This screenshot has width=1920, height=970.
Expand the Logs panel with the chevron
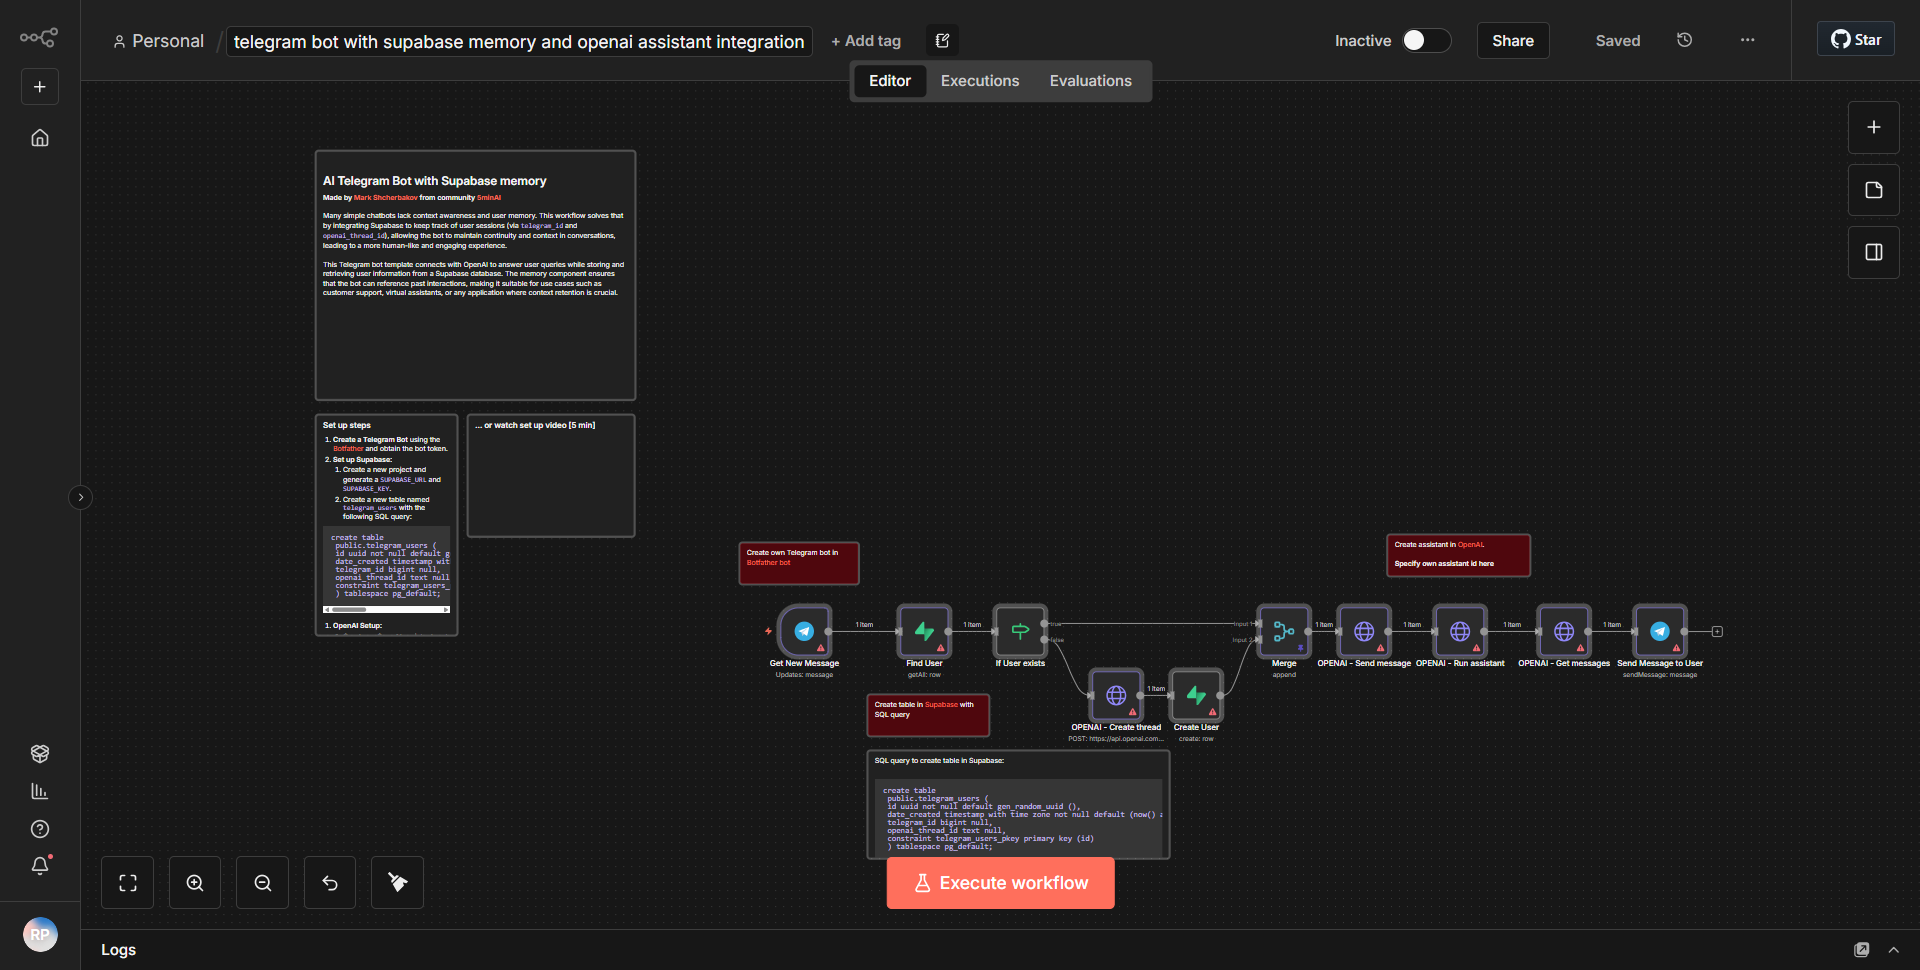1893,950
